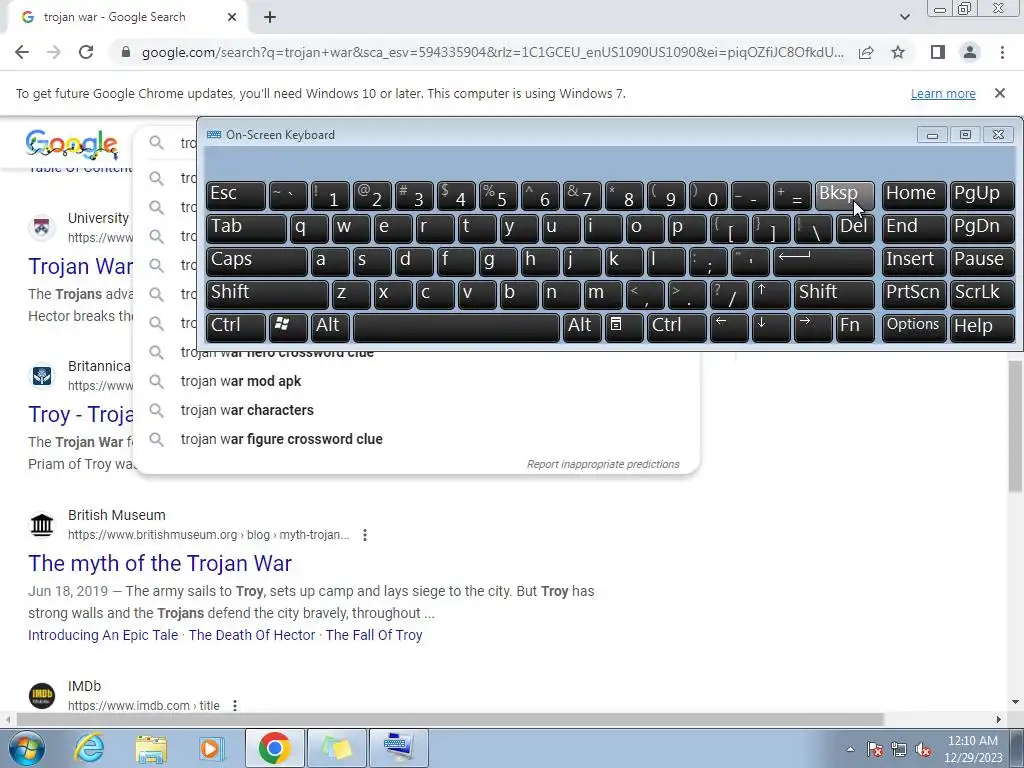Click the spacebar on On-Screen Keyboard
The height and width of the screenshot is (768, 1024).
pos(456,327)
